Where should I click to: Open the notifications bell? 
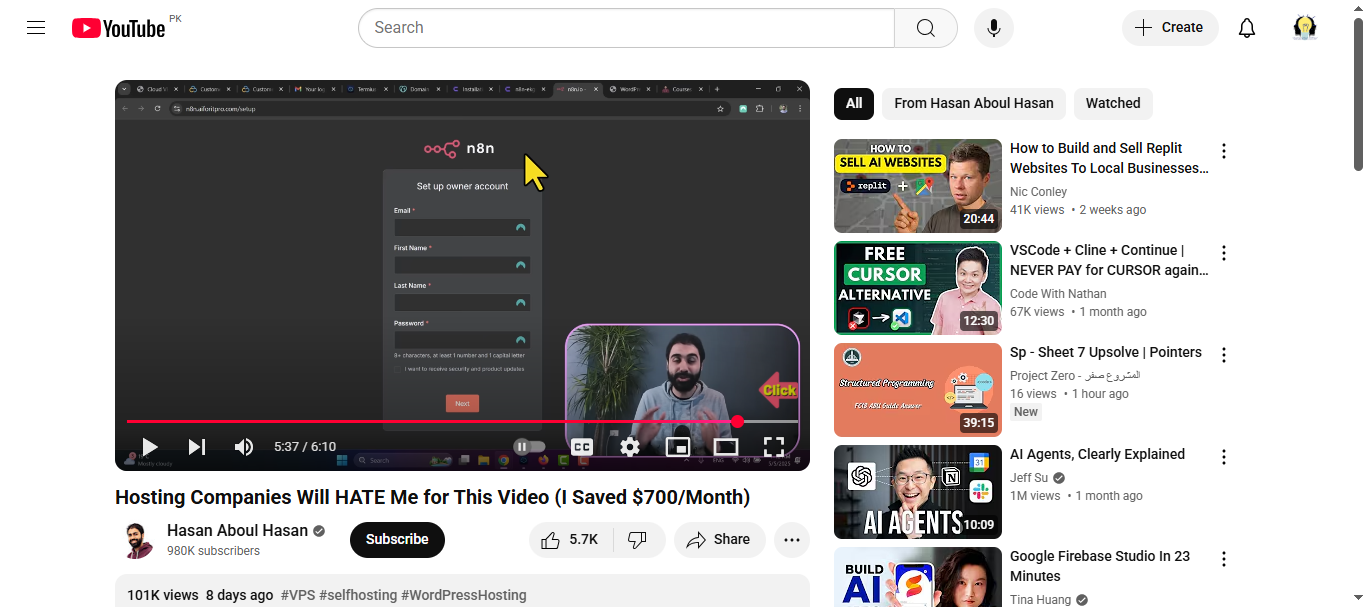[x=1247, y=28]
